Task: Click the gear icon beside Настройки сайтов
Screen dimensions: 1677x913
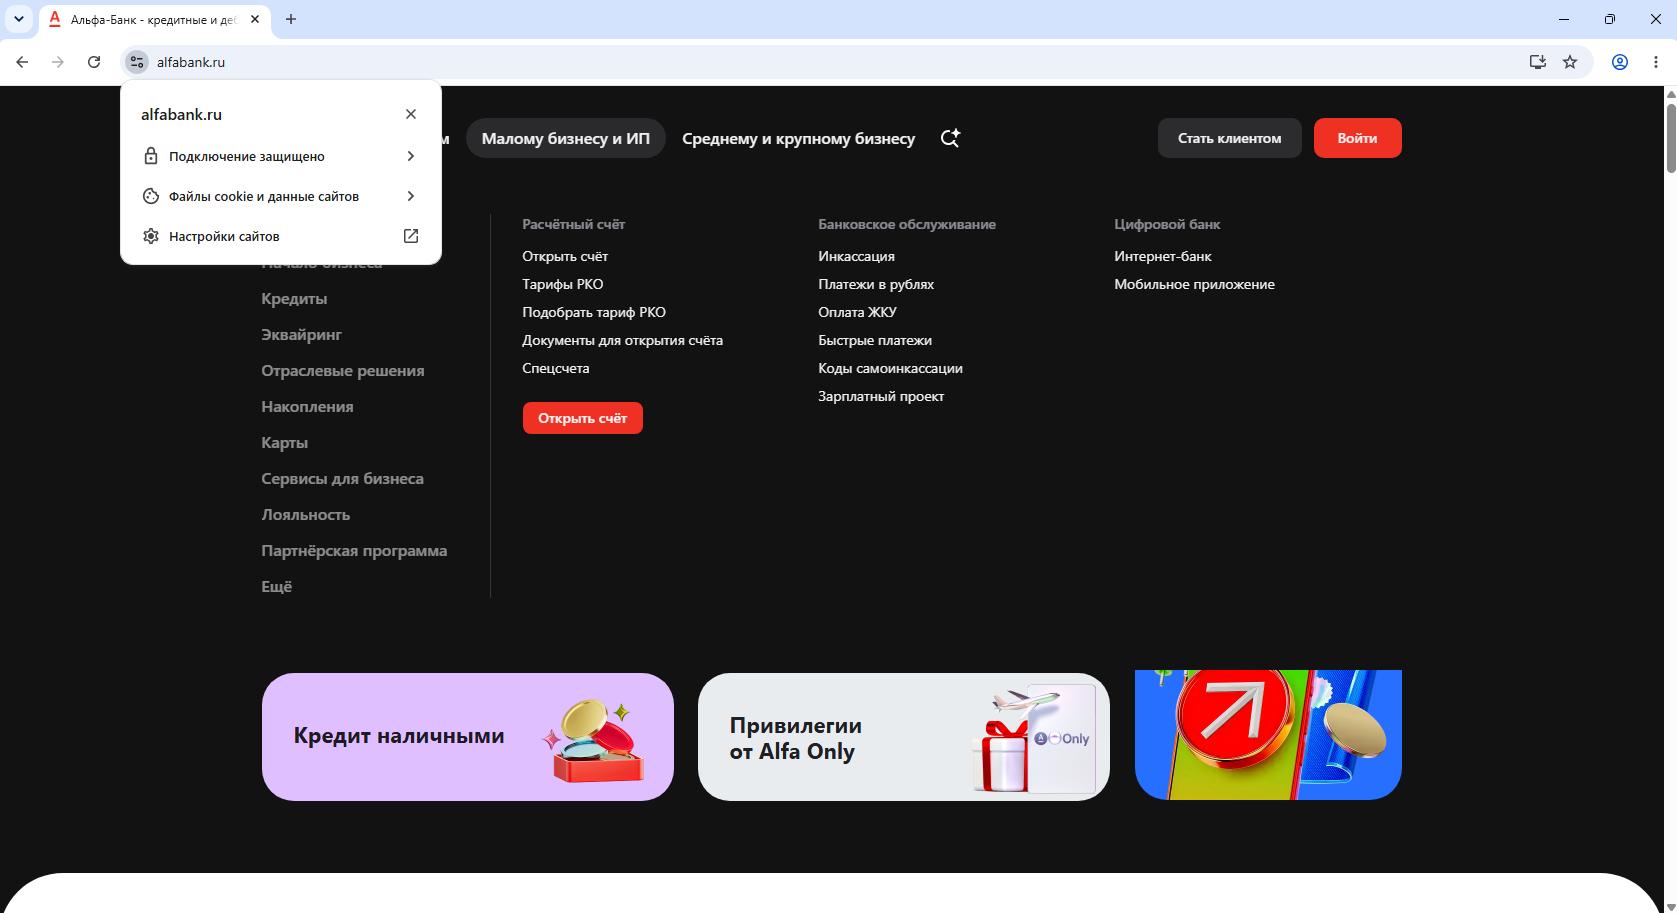Action: 151,236
